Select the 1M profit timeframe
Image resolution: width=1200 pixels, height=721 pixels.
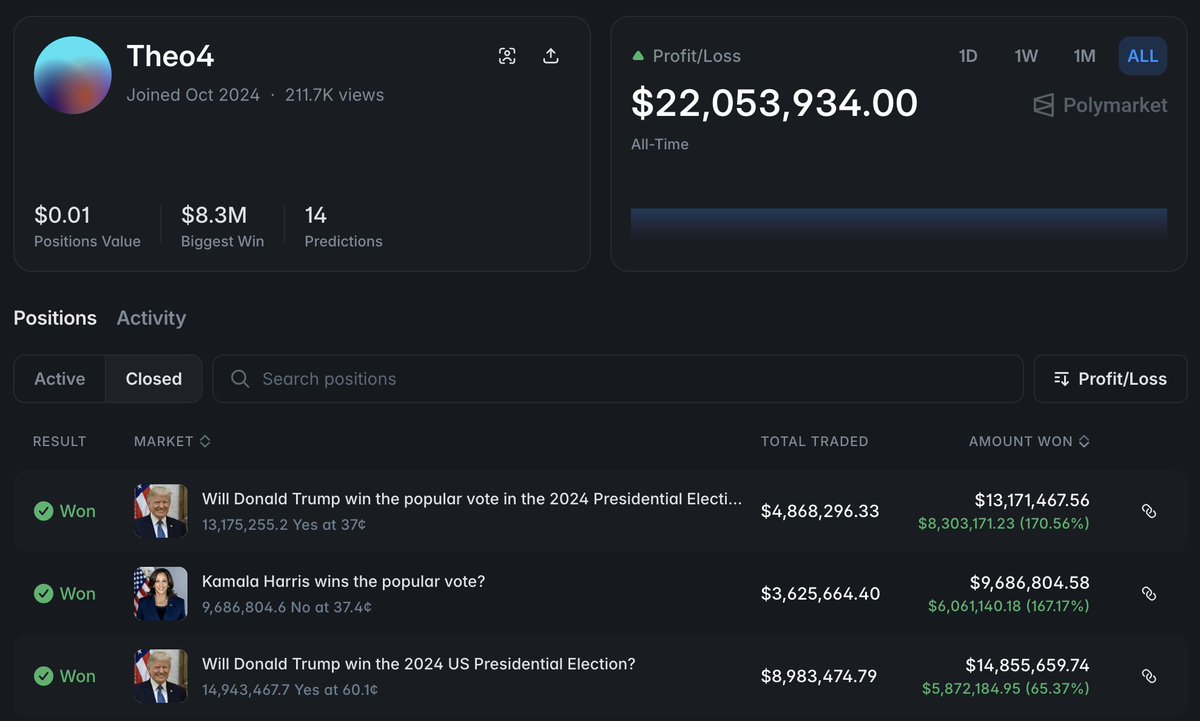point(1085,56)
